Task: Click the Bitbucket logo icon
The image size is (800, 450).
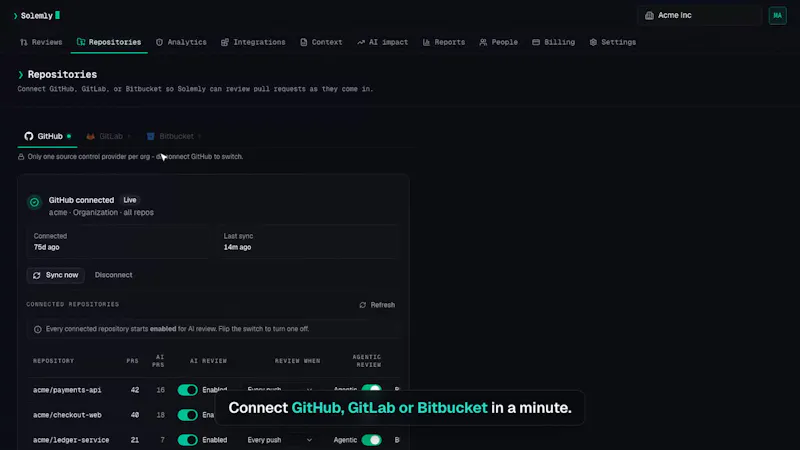Action: tap(151, 136)
